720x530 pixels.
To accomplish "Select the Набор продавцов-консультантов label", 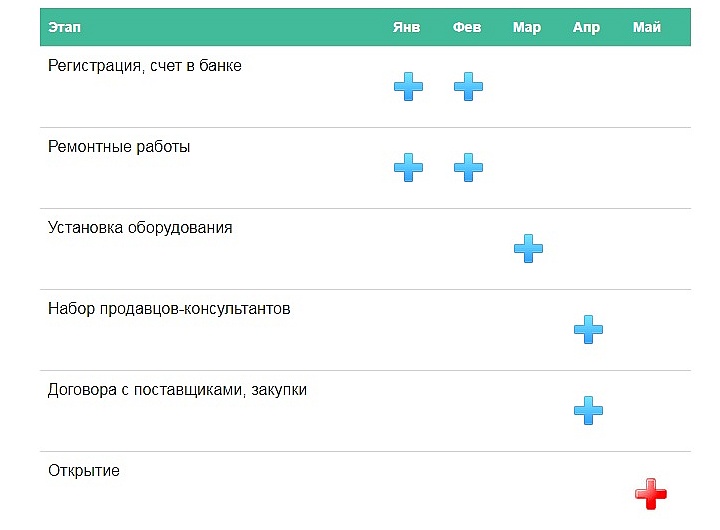I will pyautogui.click(x=169, y=309).
